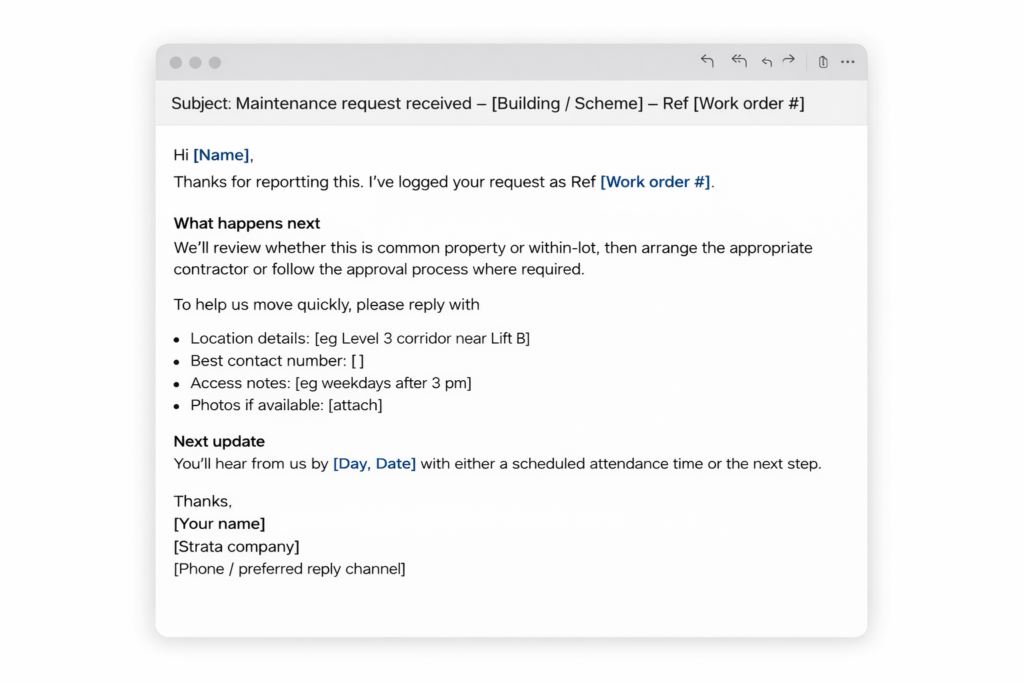The image size is (1024, 683).
Task: Click the Reply All double-arrow icon
Action: coord(739,61)
